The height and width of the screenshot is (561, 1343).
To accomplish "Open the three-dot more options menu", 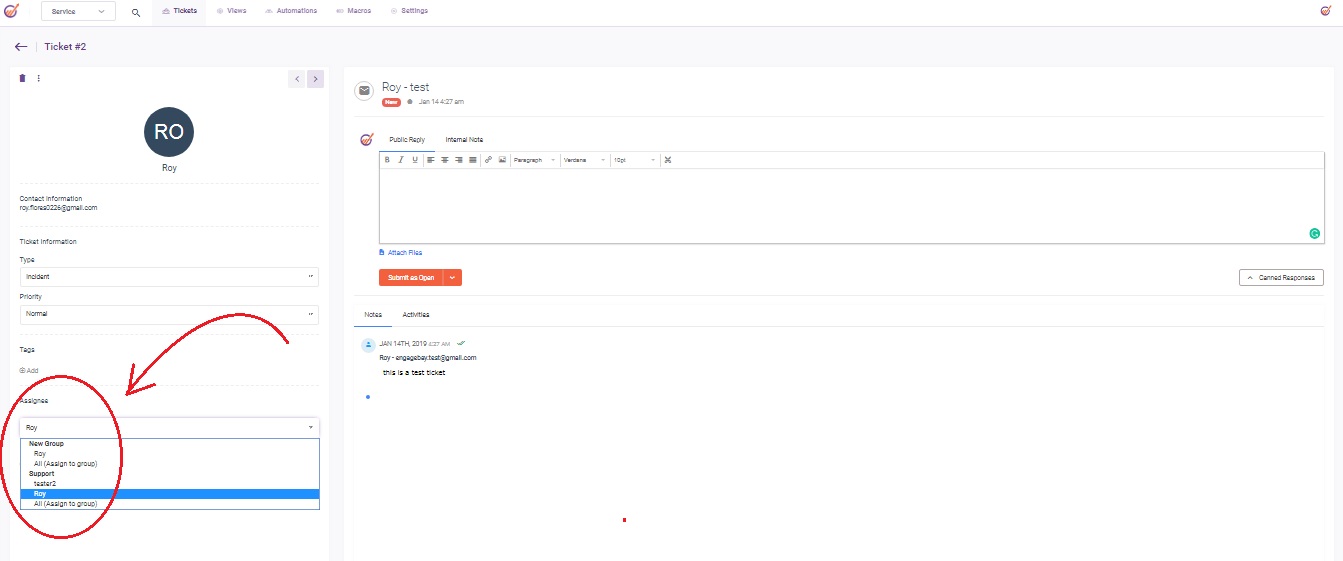I will click(39, 78).
